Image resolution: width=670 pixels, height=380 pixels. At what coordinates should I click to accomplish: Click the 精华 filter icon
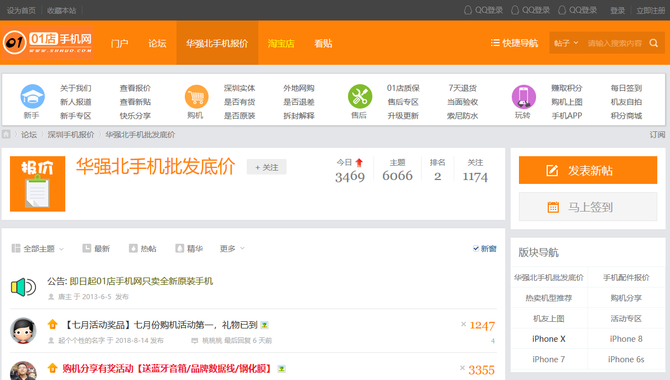pos(179,248)
